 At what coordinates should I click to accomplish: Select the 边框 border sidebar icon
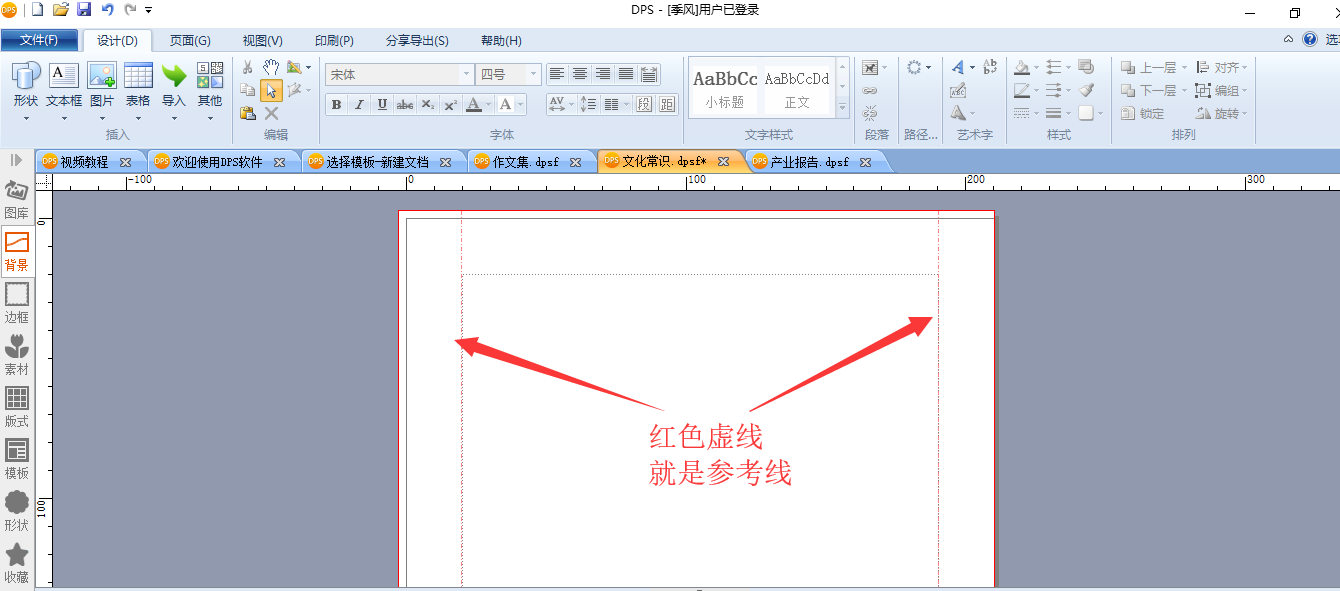click(16, 304)
